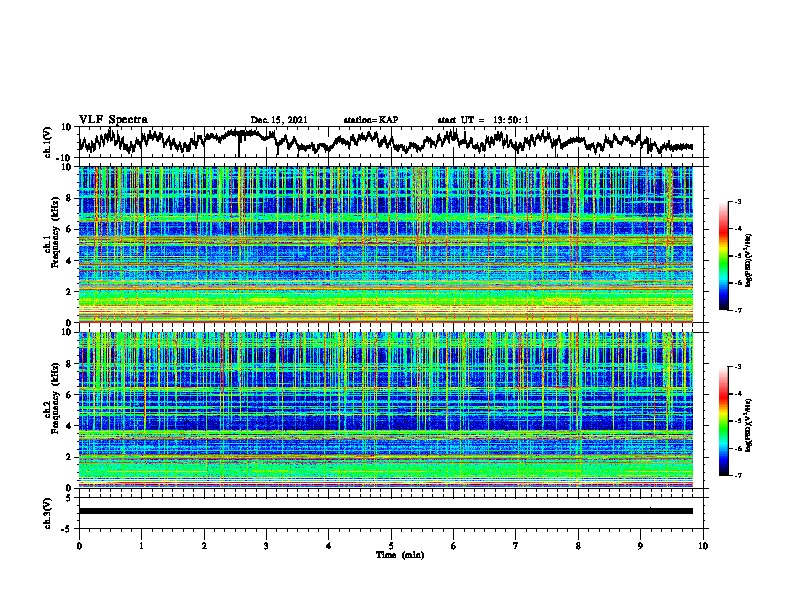Click the ch.2 'Frequency (kHz)' axis label

pyautogui.click(x=55, y=398)
